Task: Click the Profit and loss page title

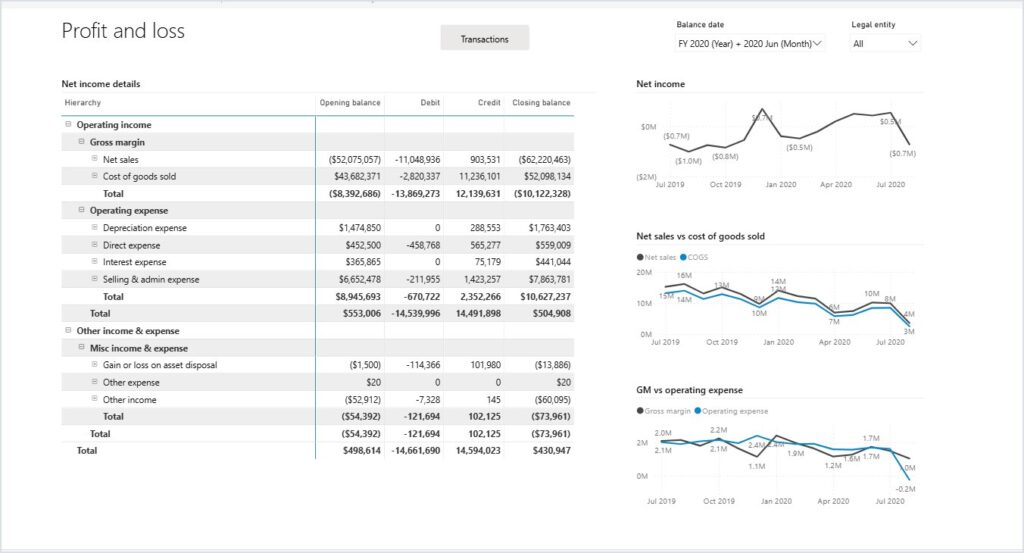Action: coord(123,31)
